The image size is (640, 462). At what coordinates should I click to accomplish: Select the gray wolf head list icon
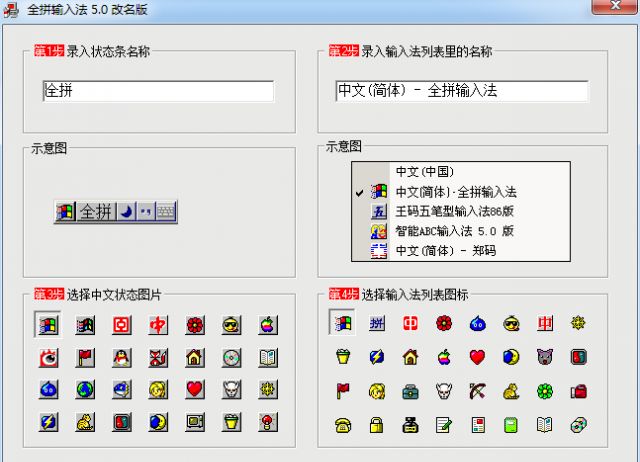(545, 357)
